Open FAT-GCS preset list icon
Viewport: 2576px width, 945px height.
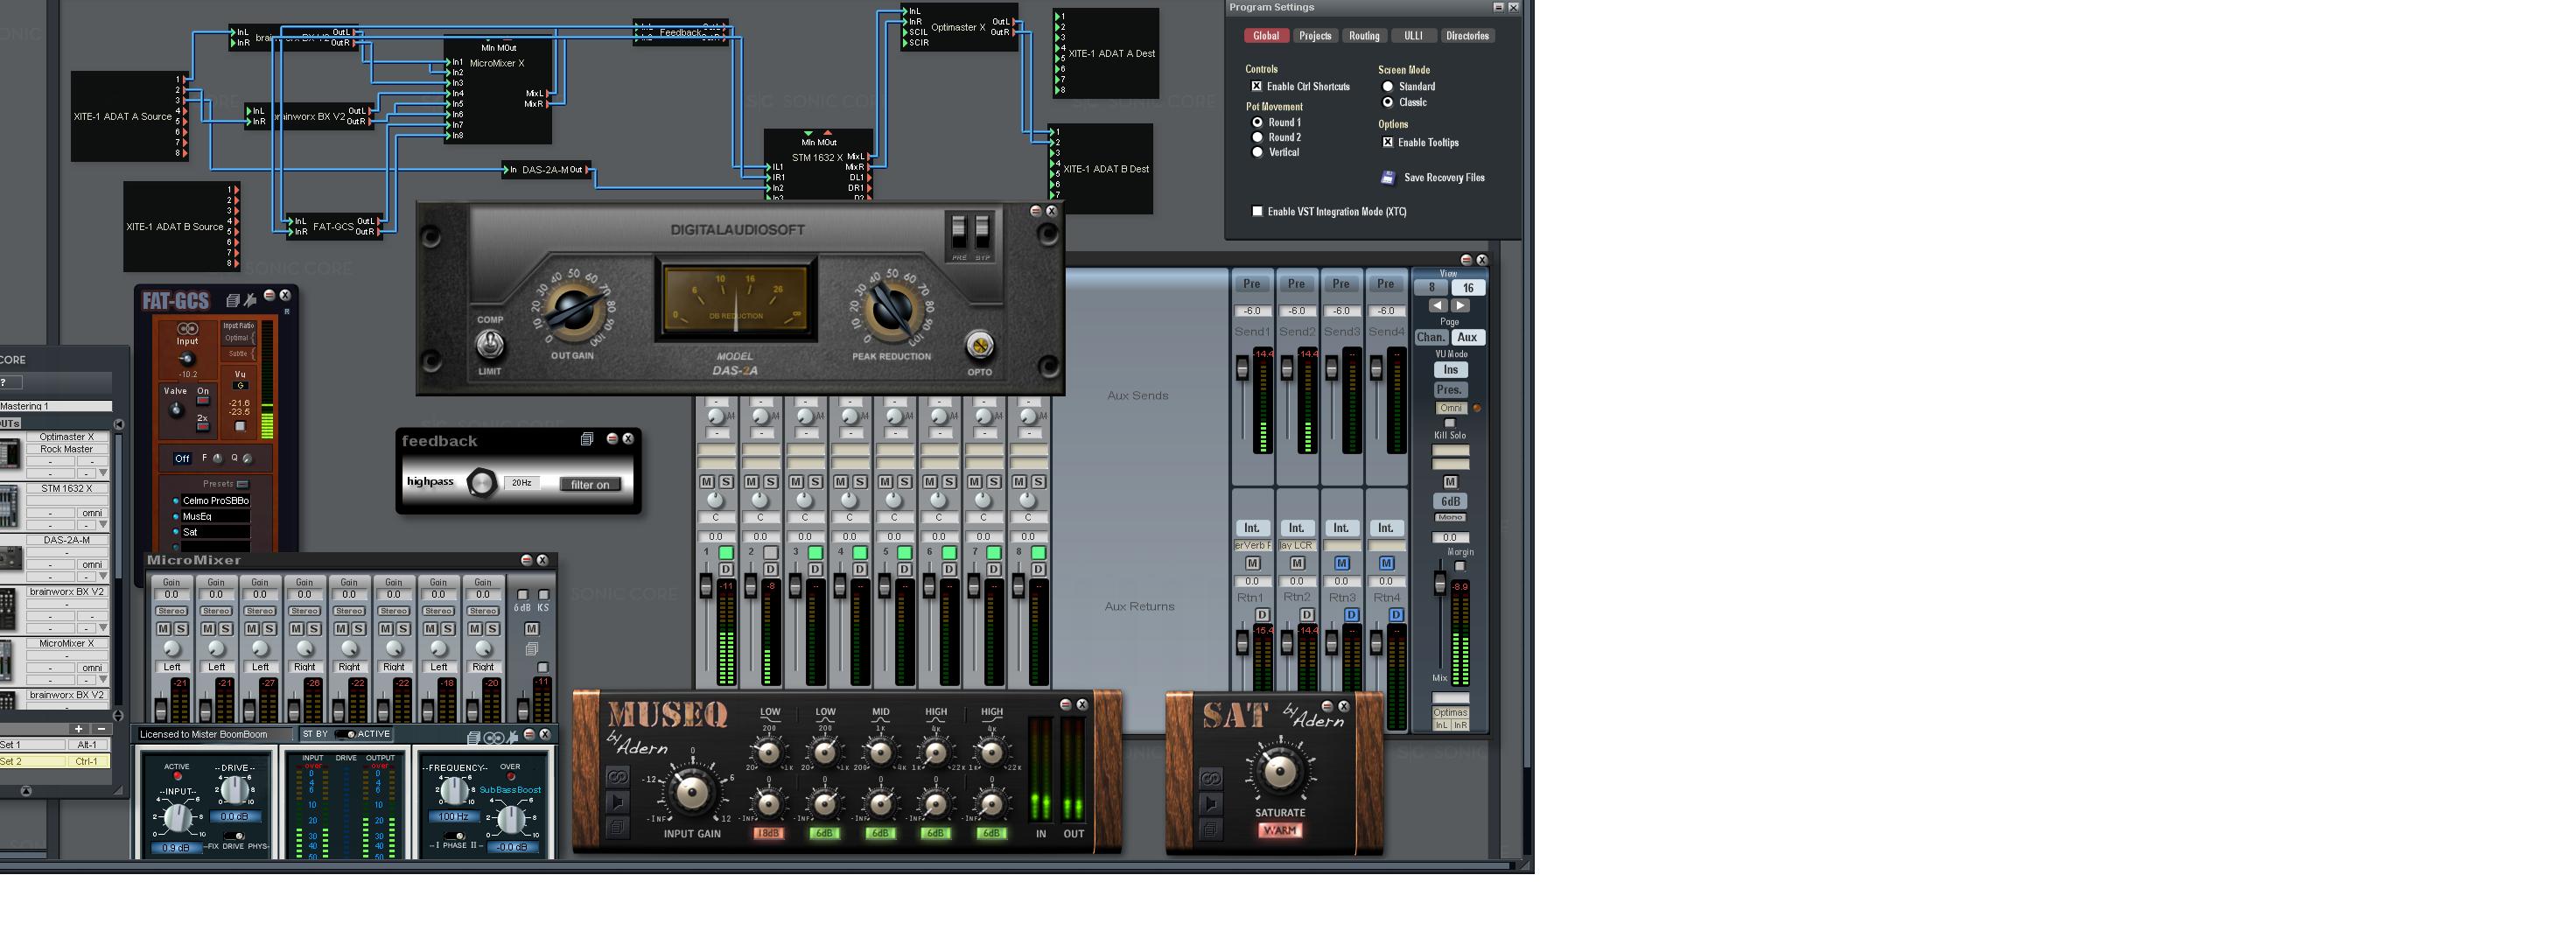point(233,299)
